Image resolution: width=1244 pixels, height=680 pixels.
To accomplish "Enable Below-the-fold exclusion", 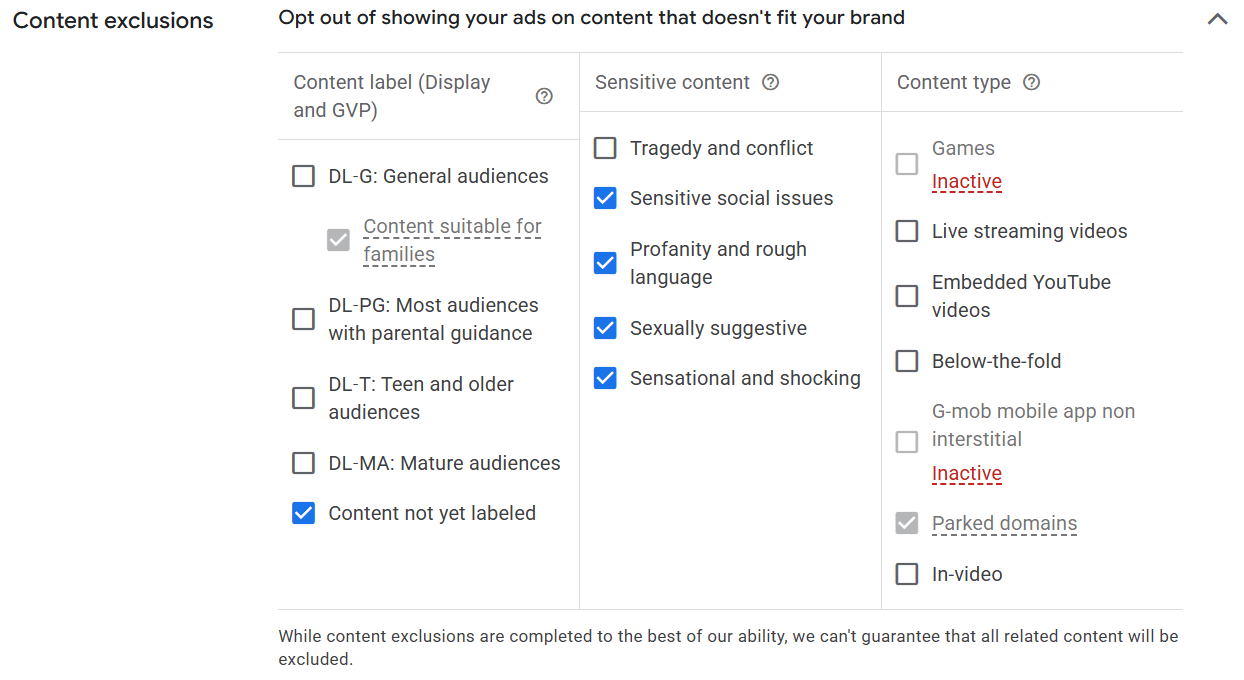I will [x=907, y=361].
